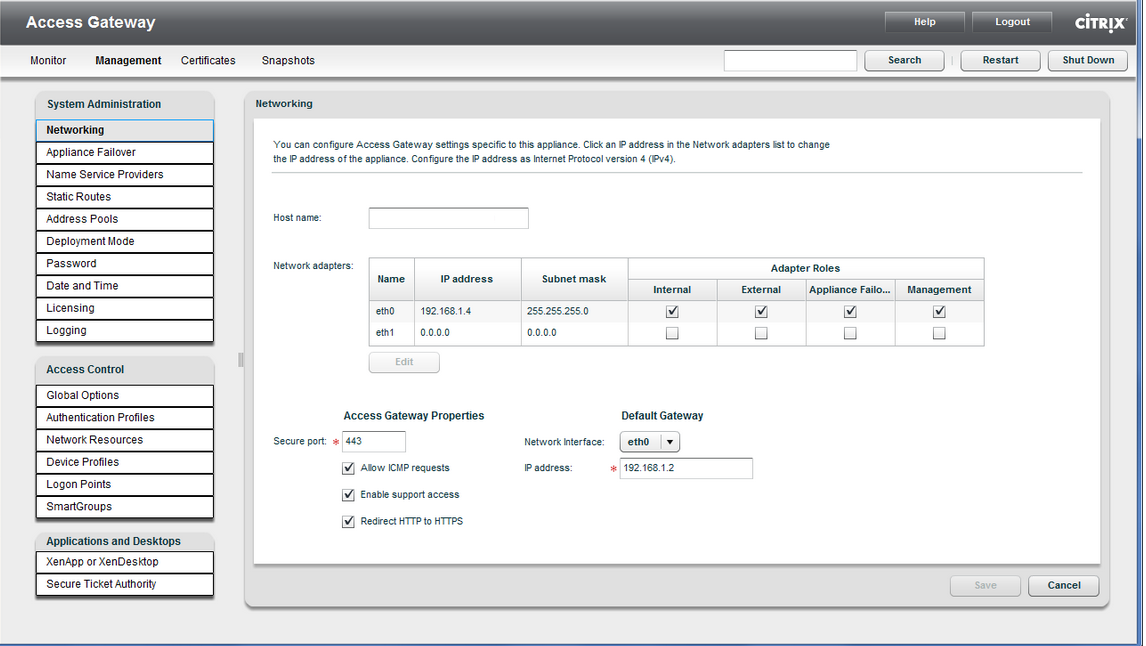Enable eth1 Internal role checkbox

(672, 334)
